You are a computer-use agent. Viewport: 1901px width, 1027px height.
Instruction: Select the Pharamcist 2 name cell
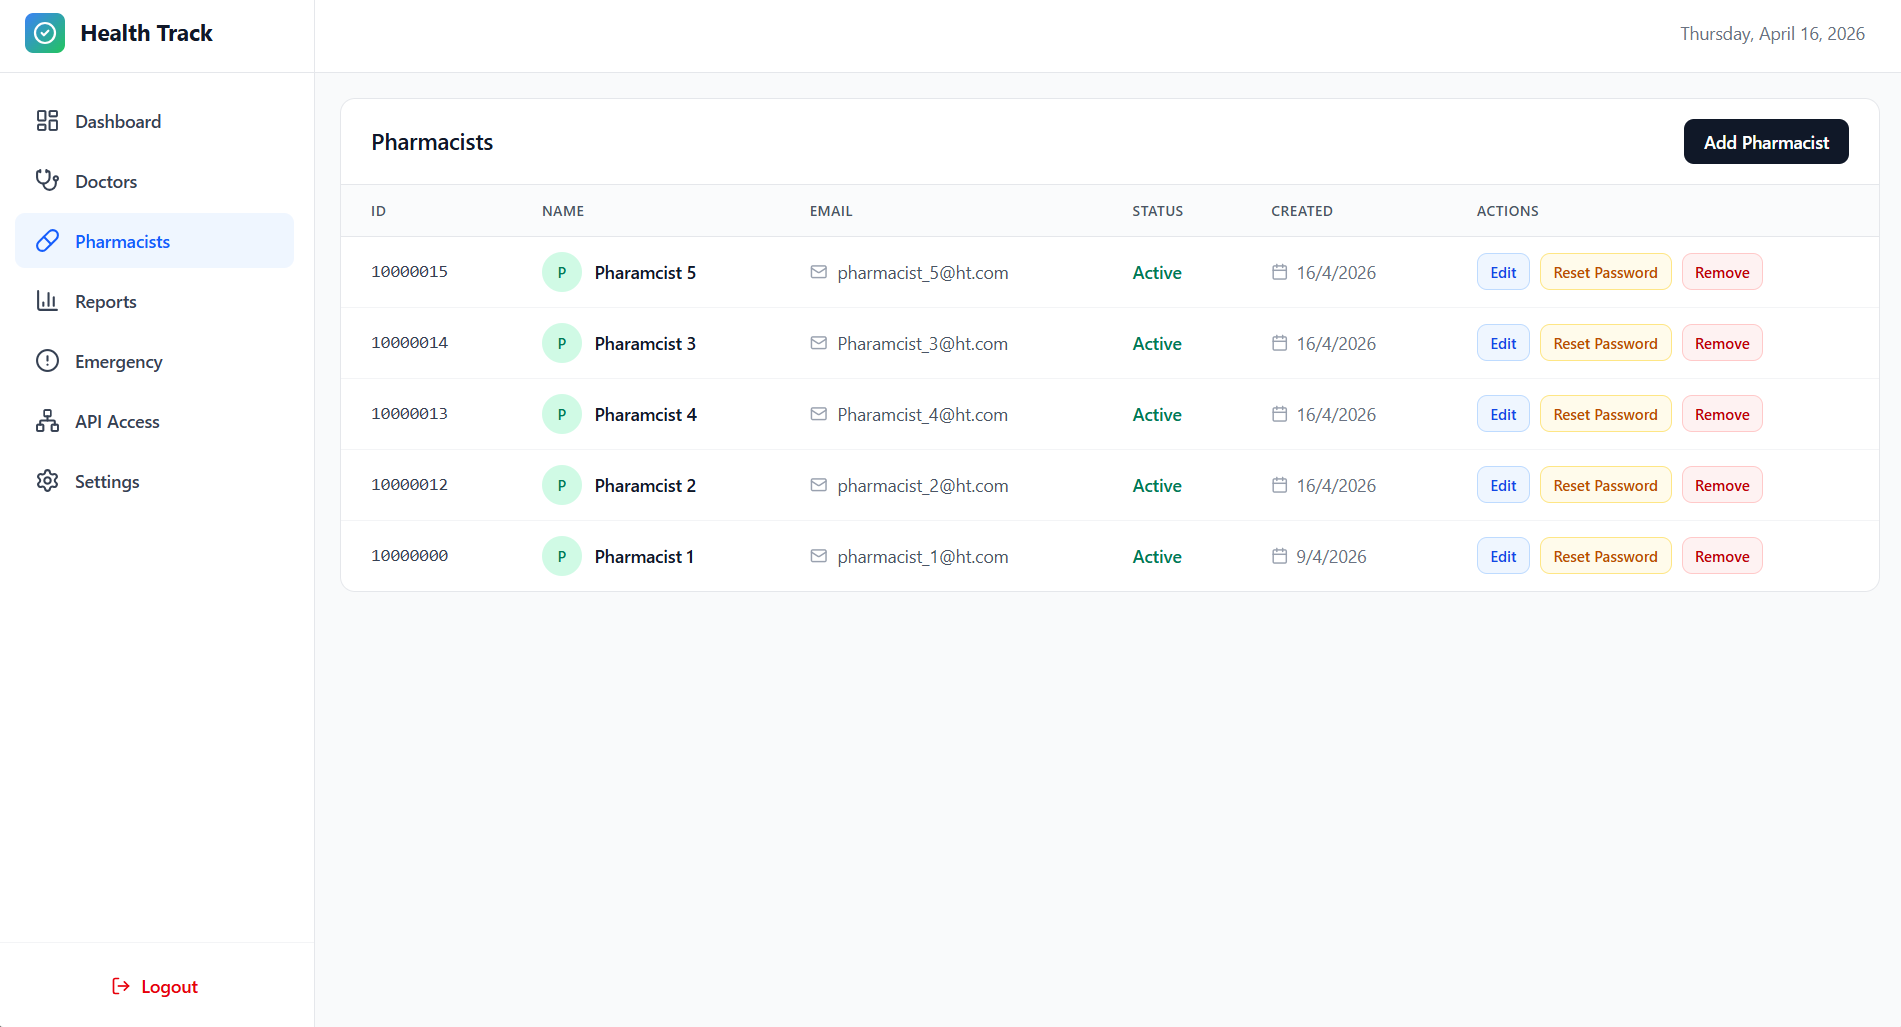[644, 485]
